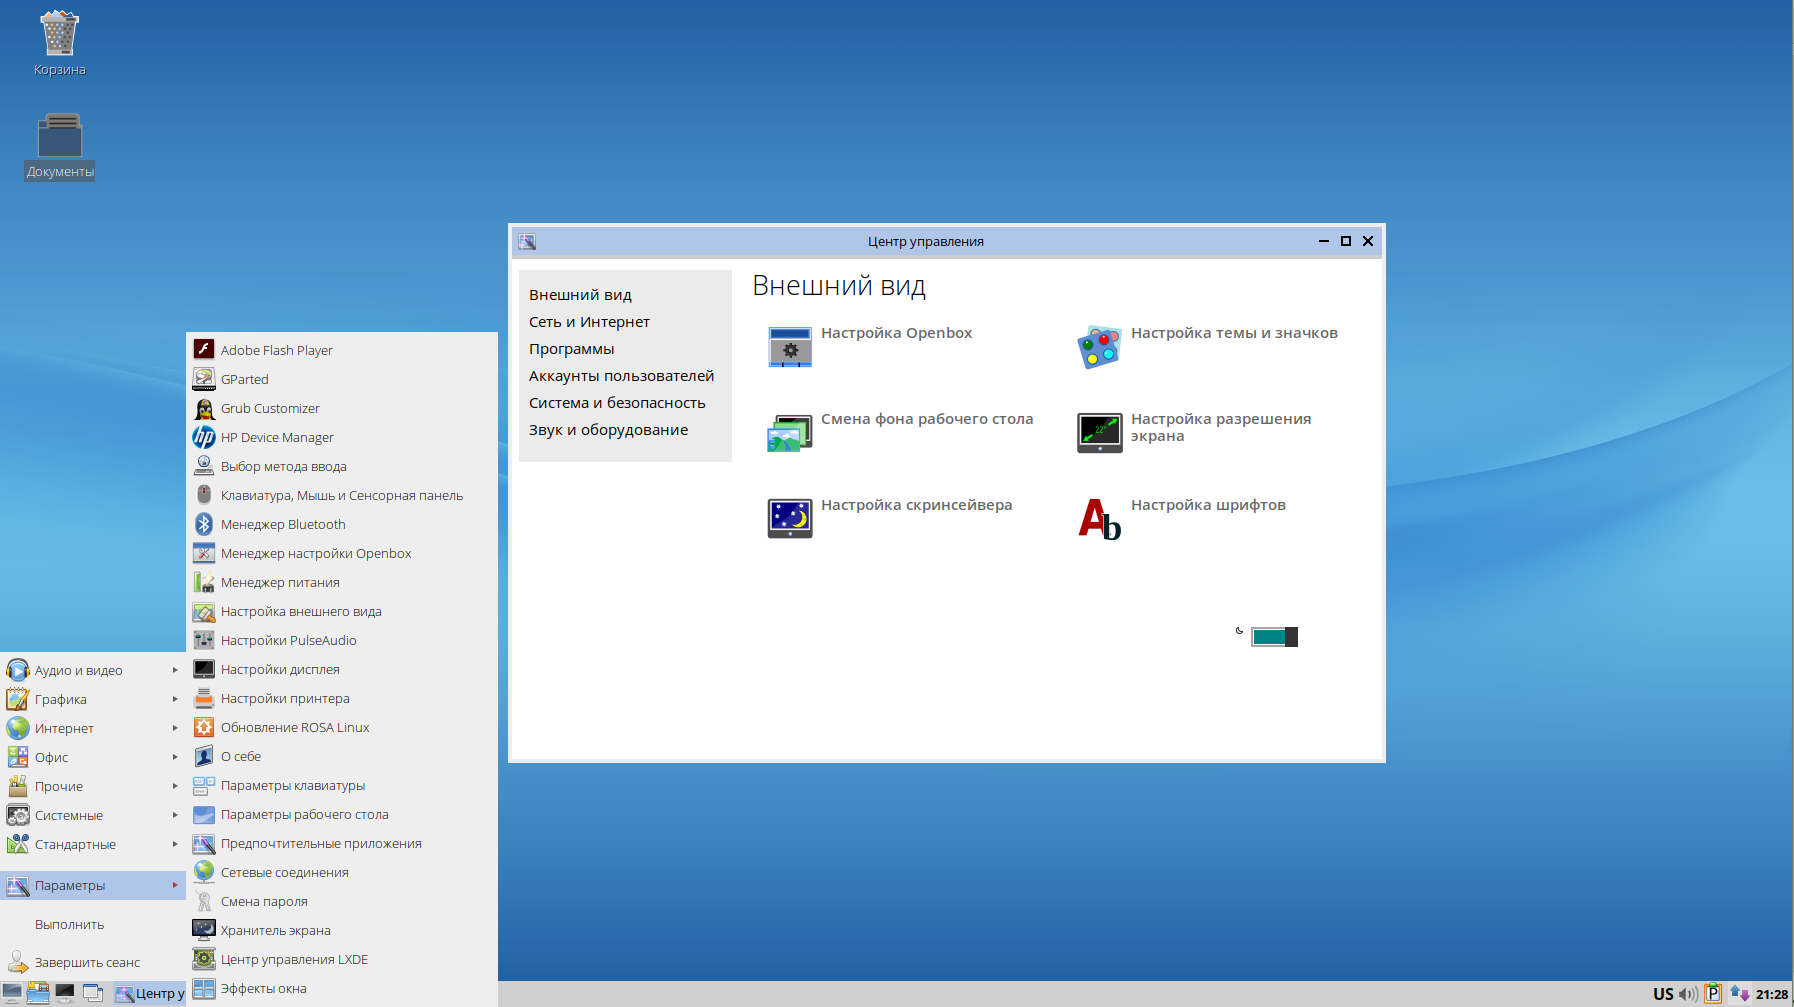Launch Менеджер Bluetooth from the menu
Screen dimensions: 1794x1007
pyautogui.click(x=283, y=525)
